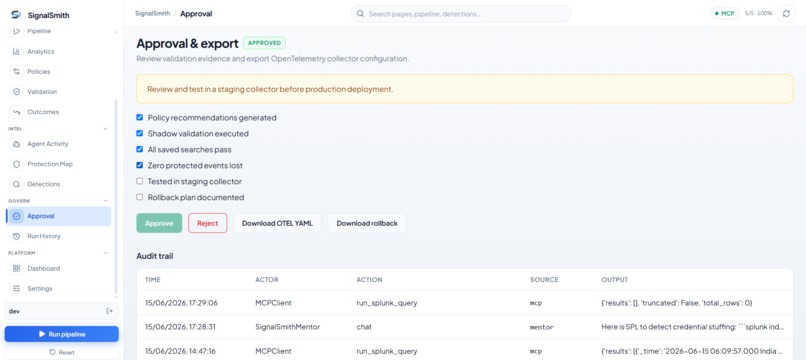This screenshot has width=806, height=360.
Task: Check Rollback plan documented
Action: coord(139,197)
